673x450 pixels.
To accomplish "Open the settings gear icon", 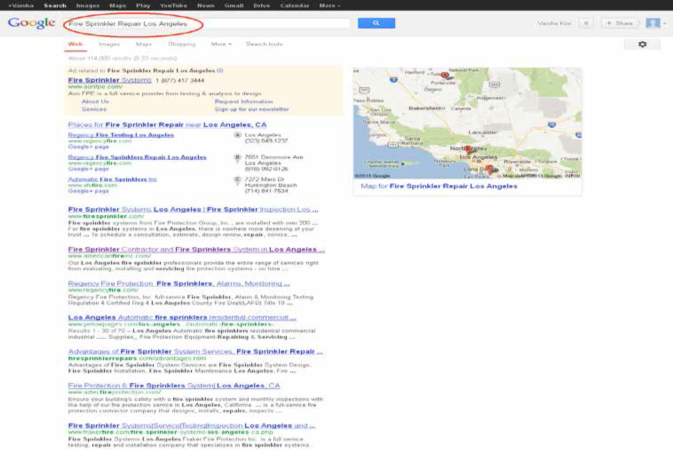I will [642, 44].
